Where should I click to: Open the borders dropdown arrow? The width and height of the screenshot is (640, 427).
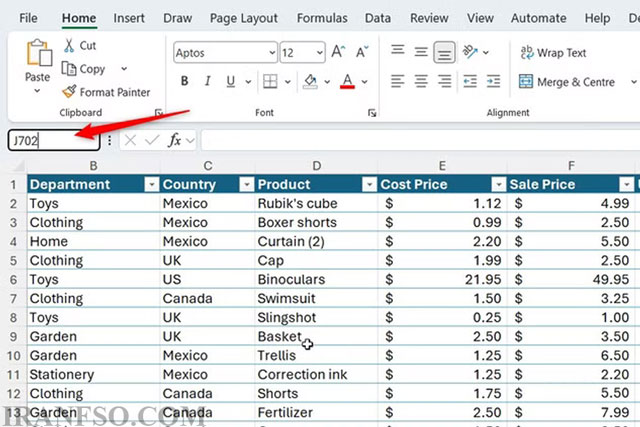pyautogui.click(x=288, y=82)
